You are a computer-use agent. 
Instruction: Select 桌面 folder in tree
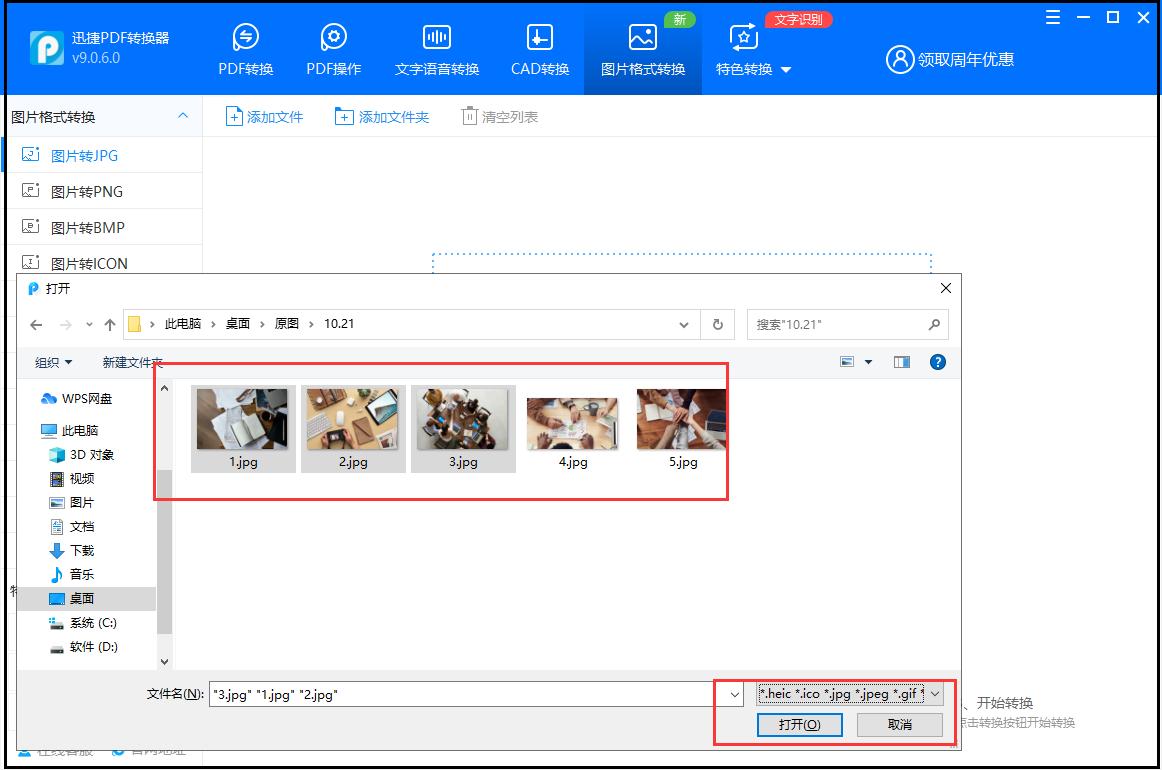[87, 598]
